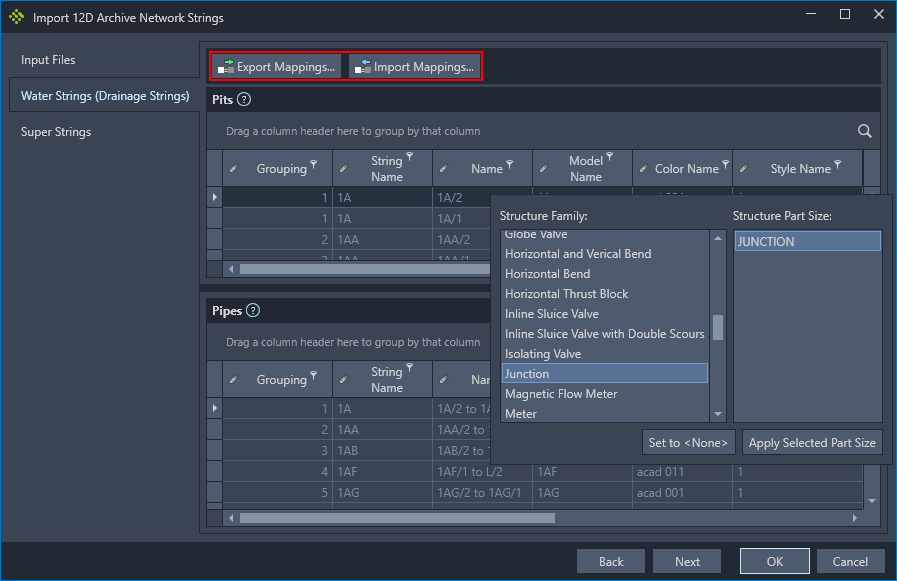Click the Next button

pos(687,562)
